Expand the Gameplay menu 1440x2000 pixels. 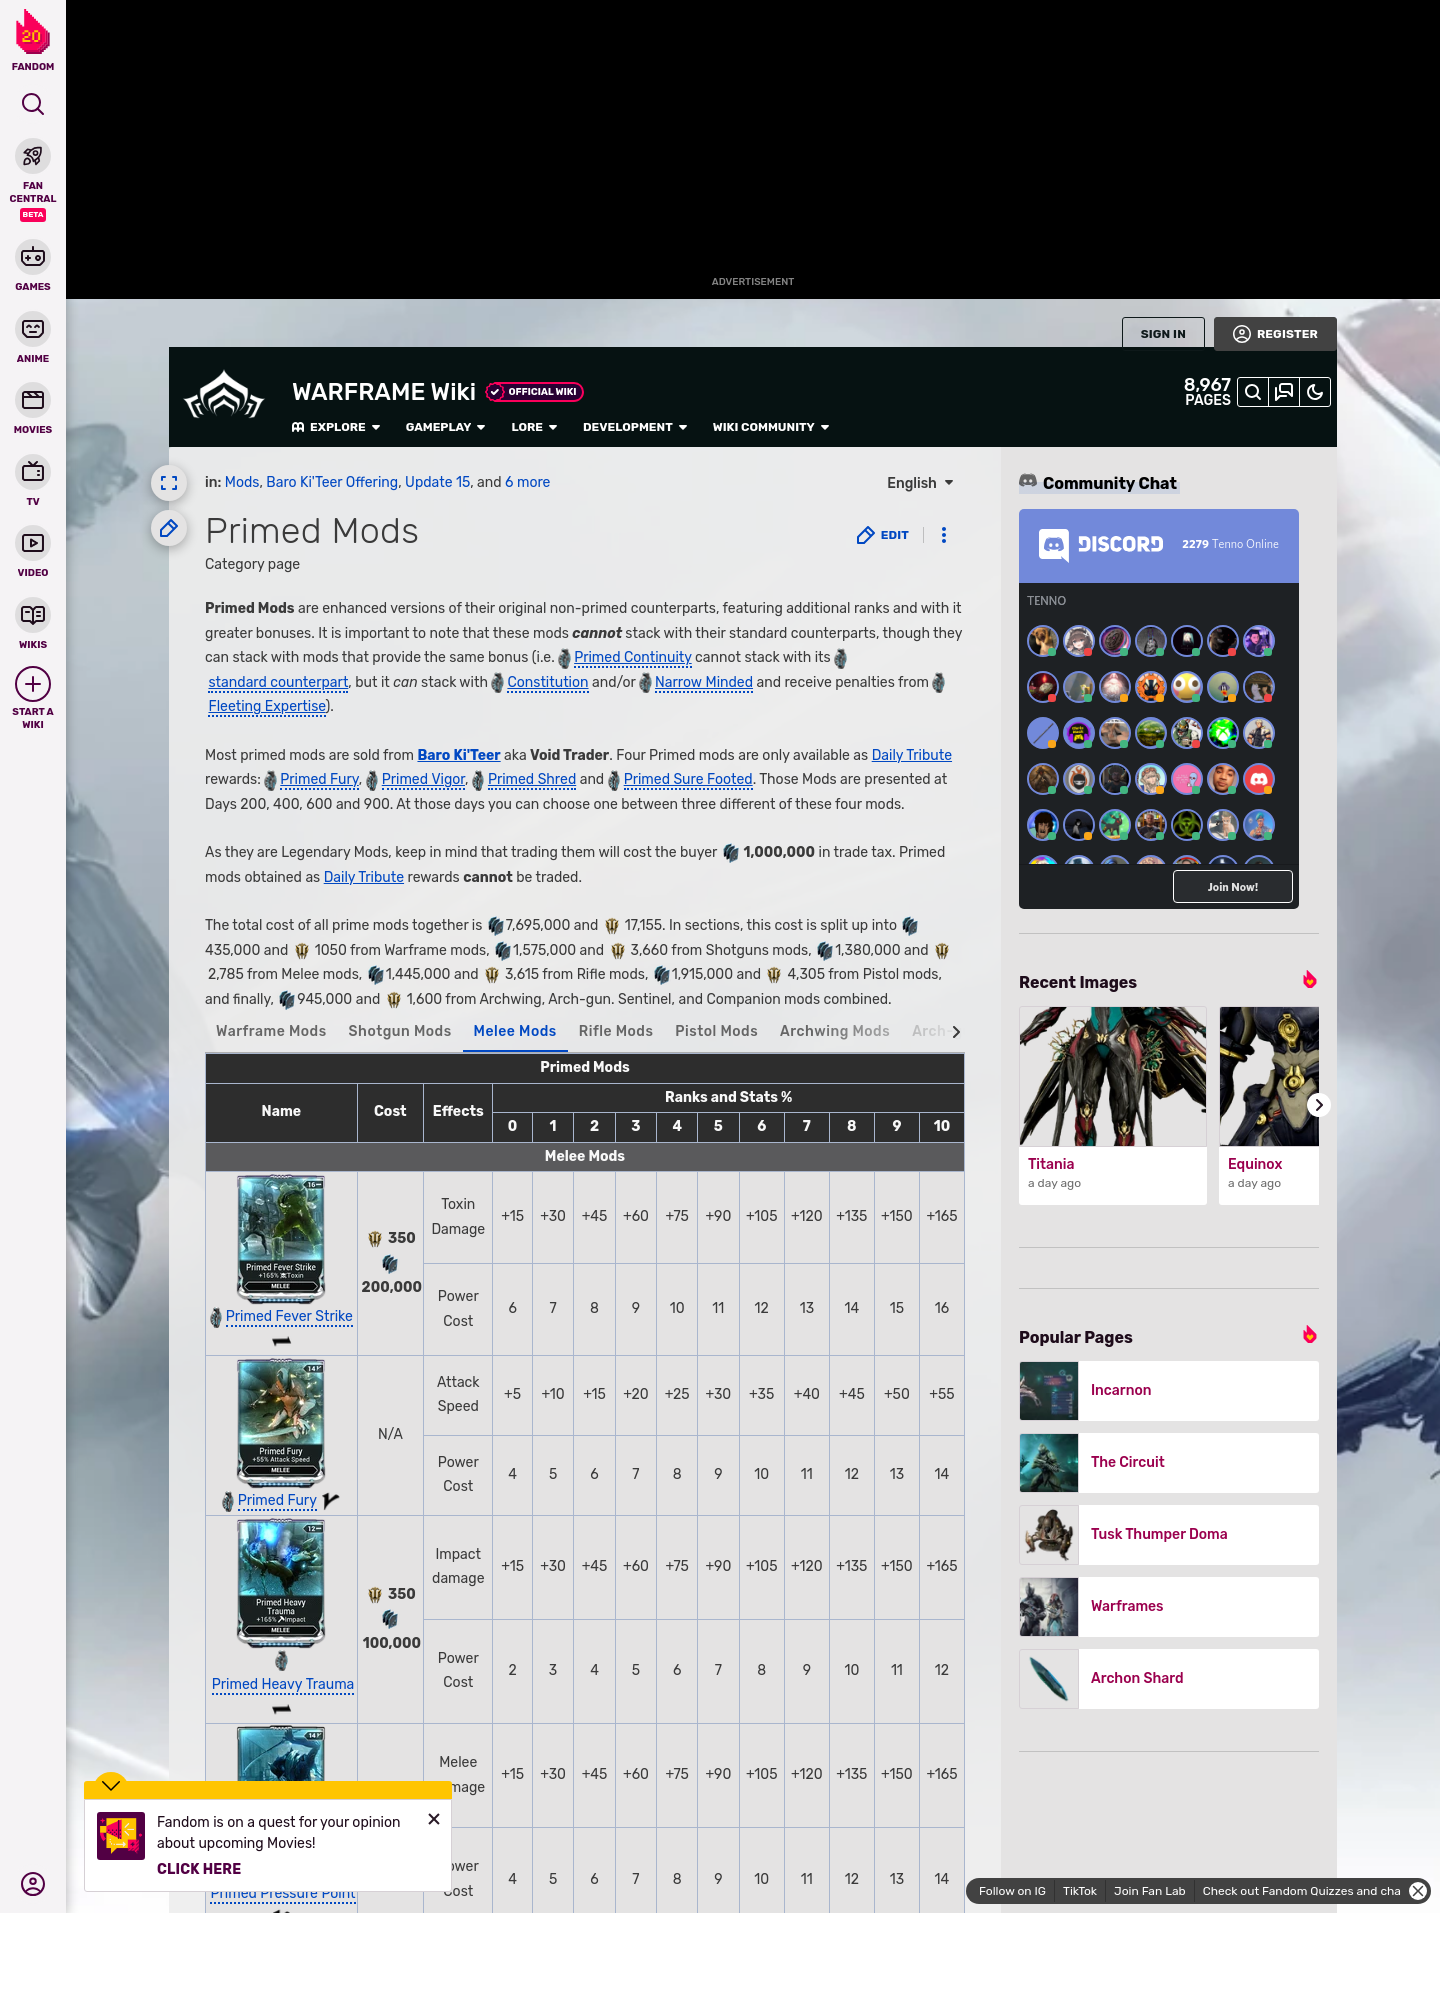click(445, 427)
